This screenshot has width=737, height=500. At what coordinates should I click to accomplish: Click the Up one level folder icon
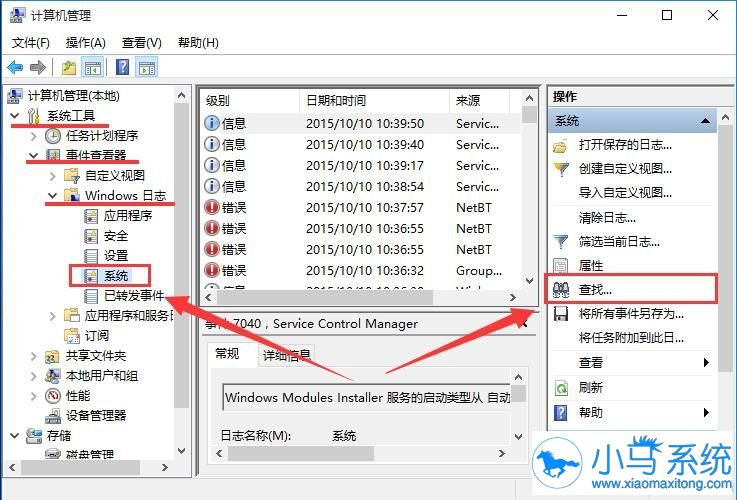[x=69, y=68]
